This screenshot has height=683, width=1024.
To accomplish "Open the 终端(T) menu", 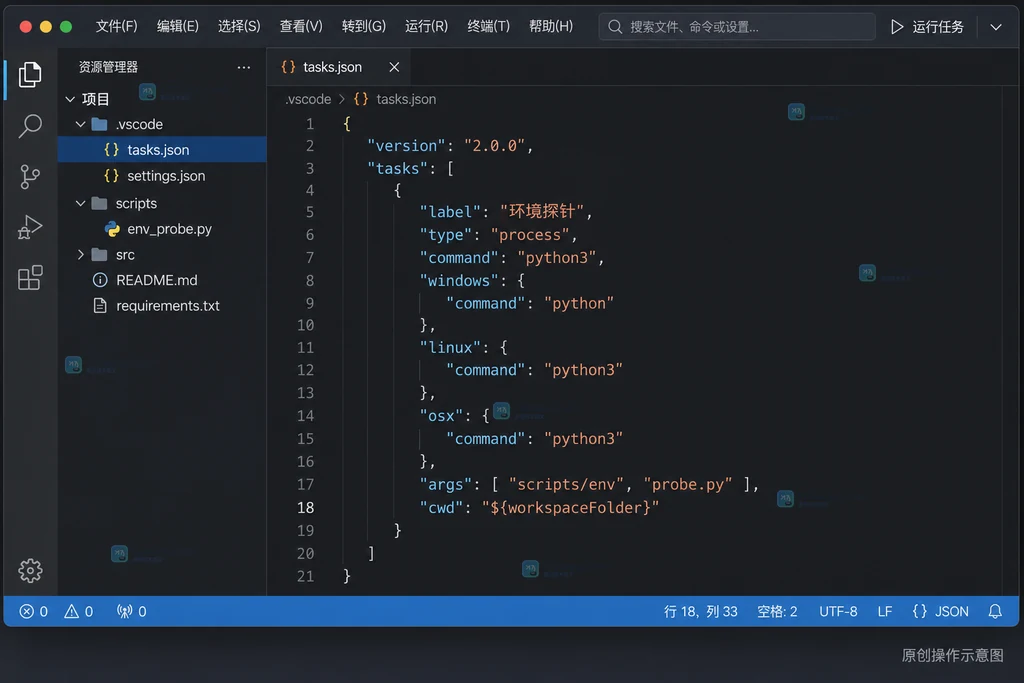I will click(x=488, y=26).
